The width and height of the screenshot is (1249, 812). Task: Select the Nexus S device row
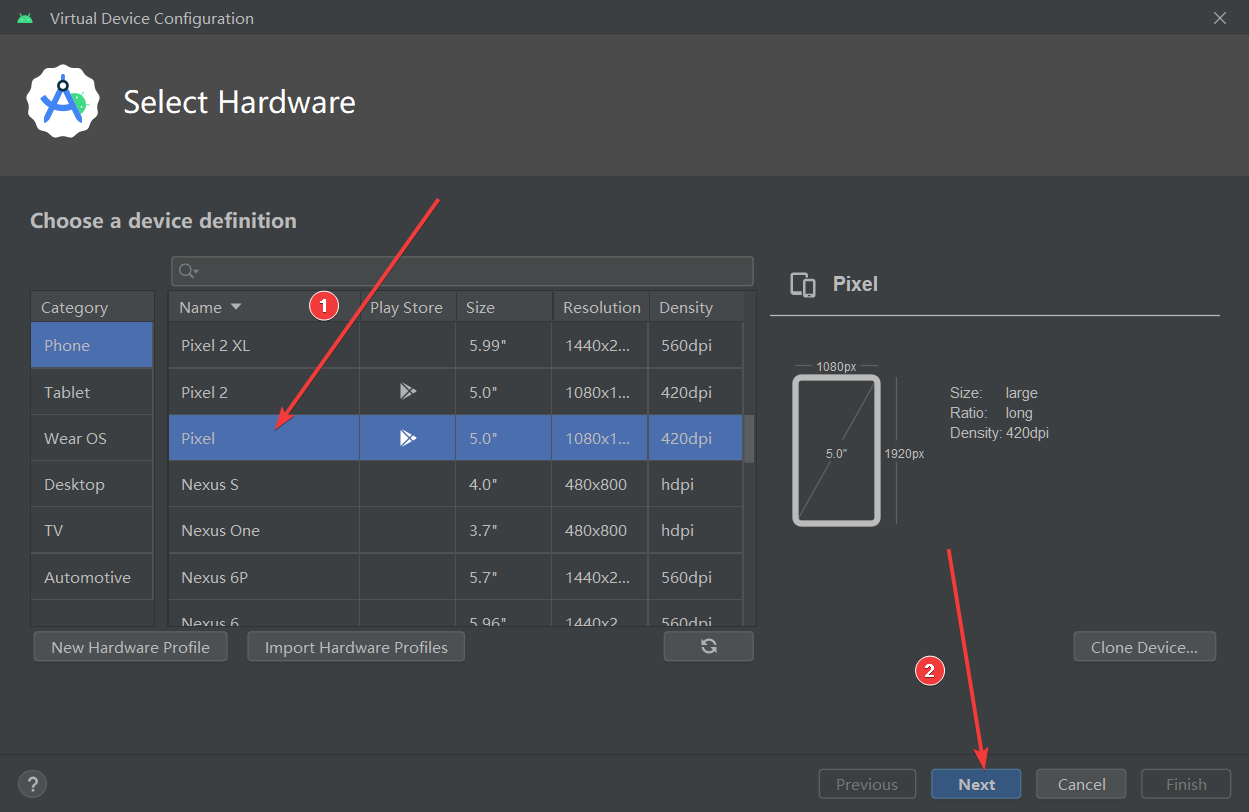tap(455, 484)
